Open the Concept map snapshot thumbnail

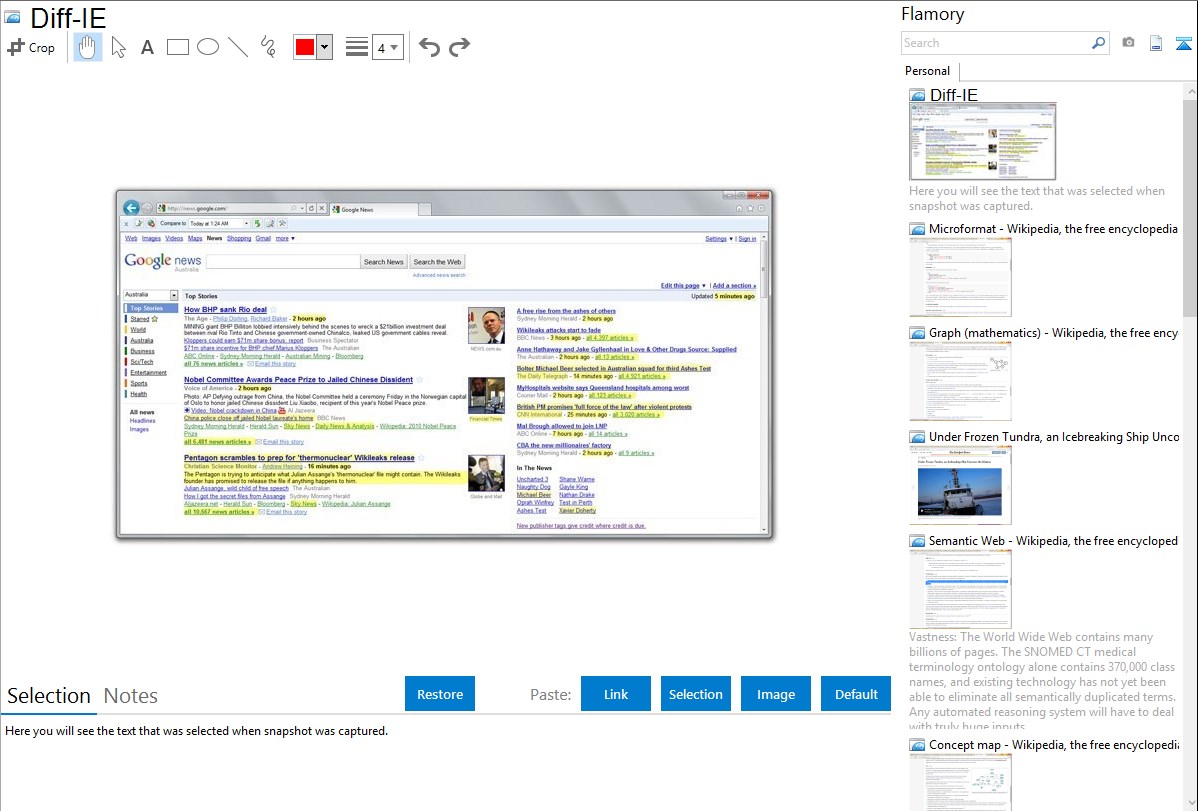(x=960, y=782)
